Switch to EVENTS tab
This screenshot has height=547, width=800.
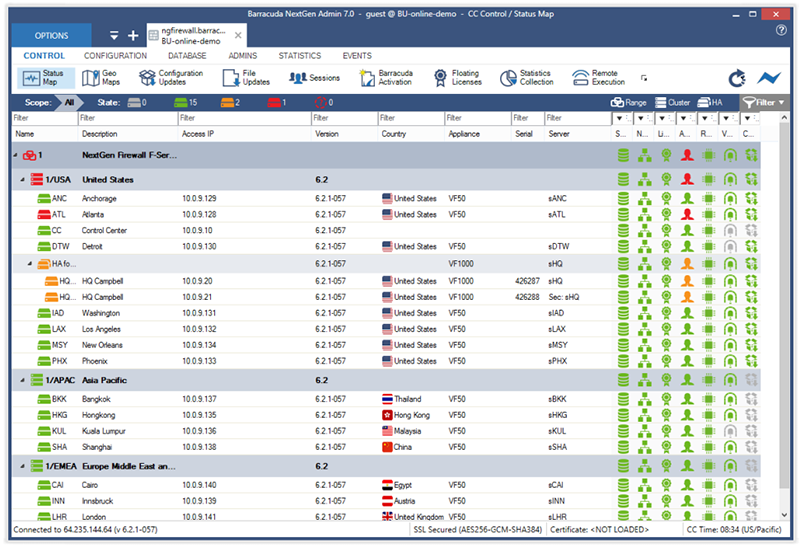click(x=357, y=56)
